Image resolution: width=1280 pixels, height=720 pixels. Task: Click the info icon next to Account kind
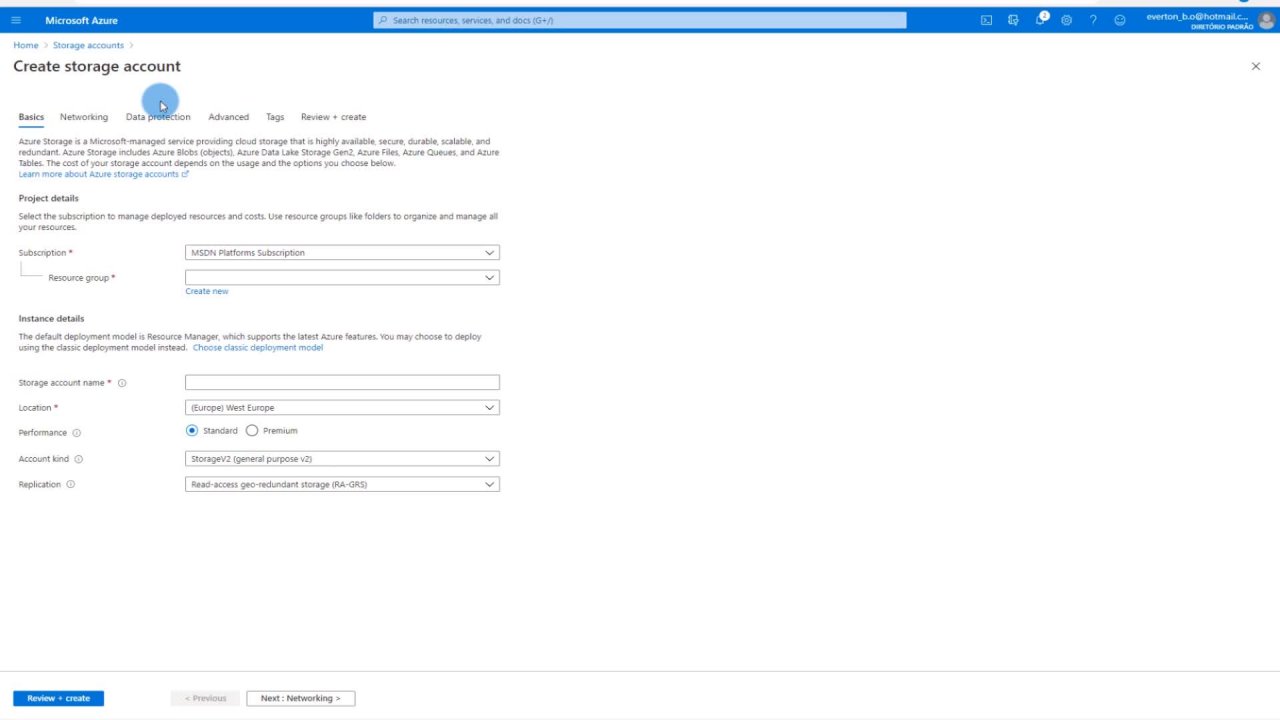tap(79, 459)
